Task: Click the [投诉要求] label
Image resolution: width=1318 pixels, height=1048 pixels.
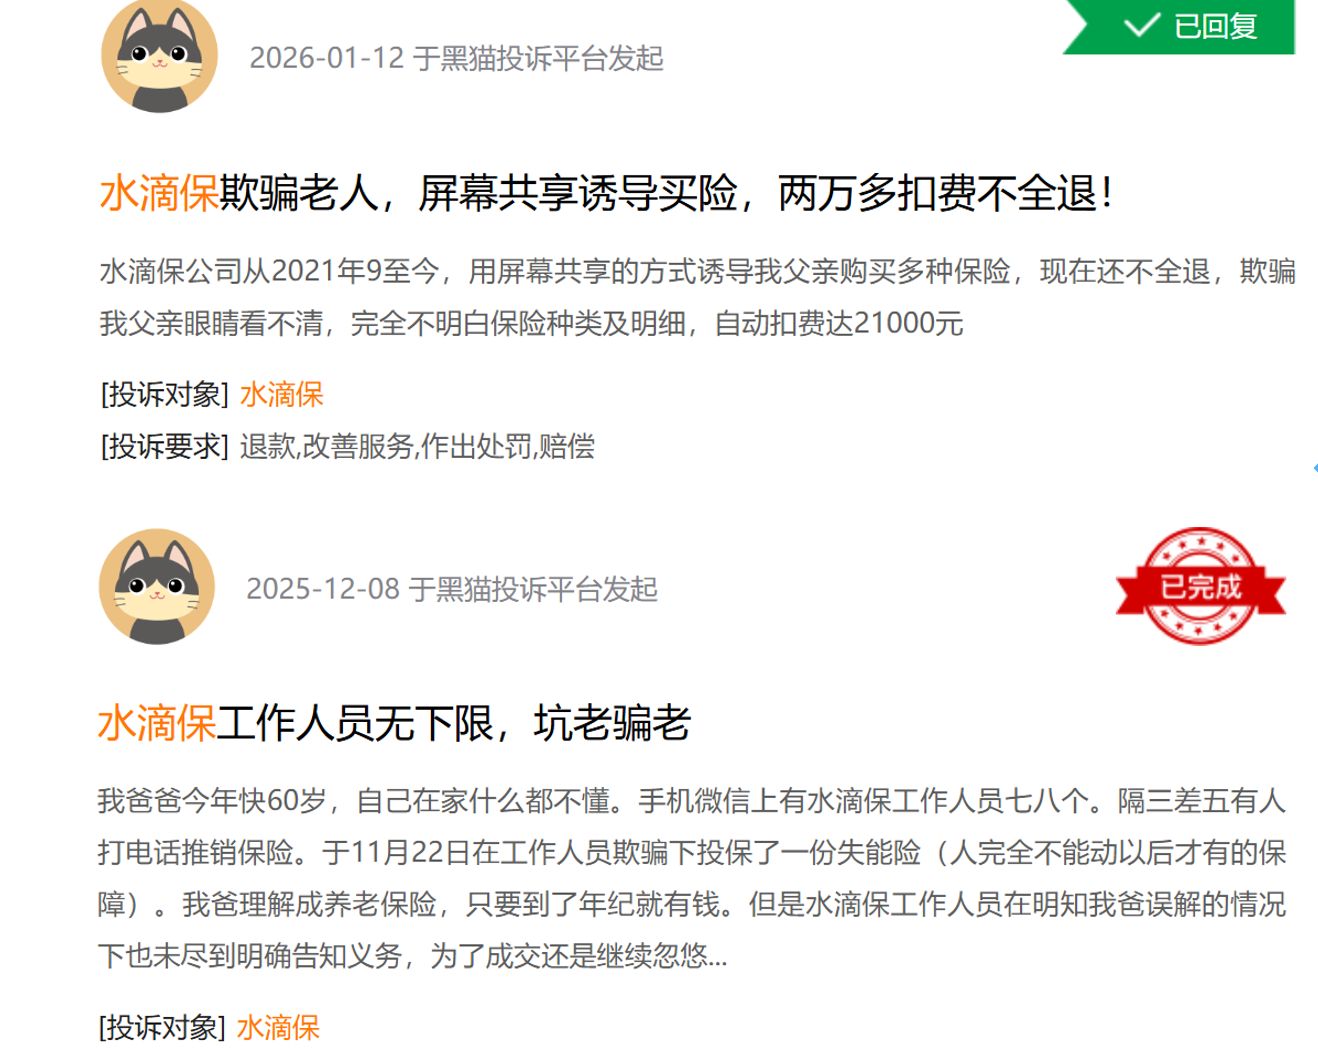Action: (165, 446)
